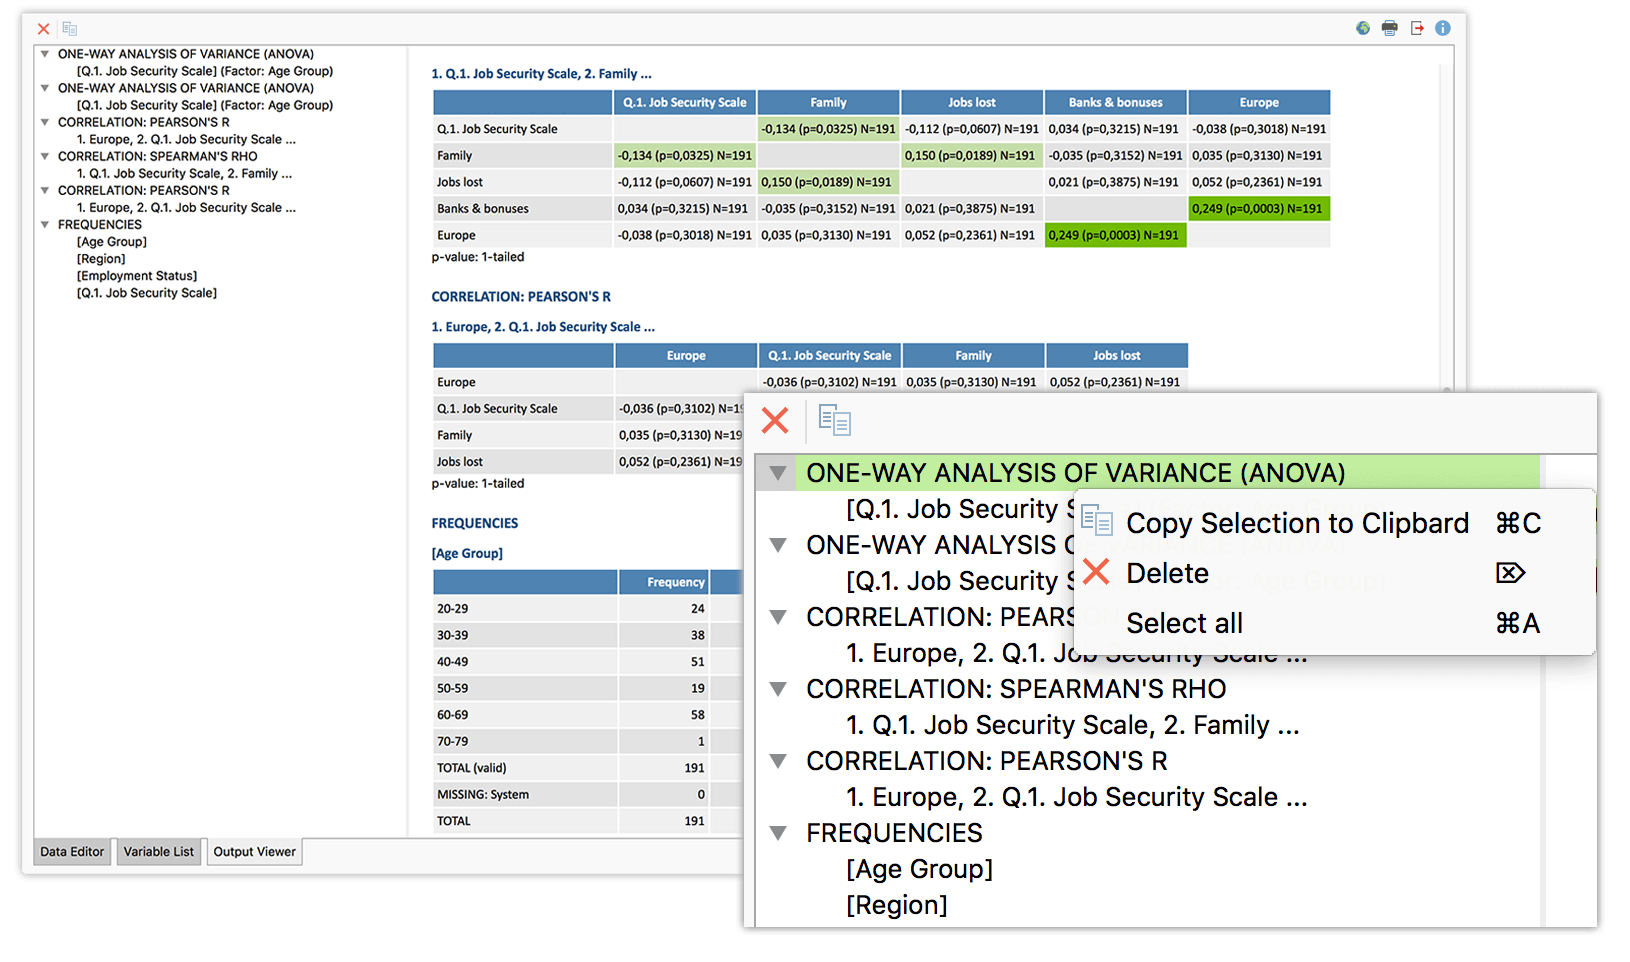The width and height of the screenshot is (1630, 962).
Task: Collapse FREQUENCIES in the magnified tree
Action: click(778, 833)
